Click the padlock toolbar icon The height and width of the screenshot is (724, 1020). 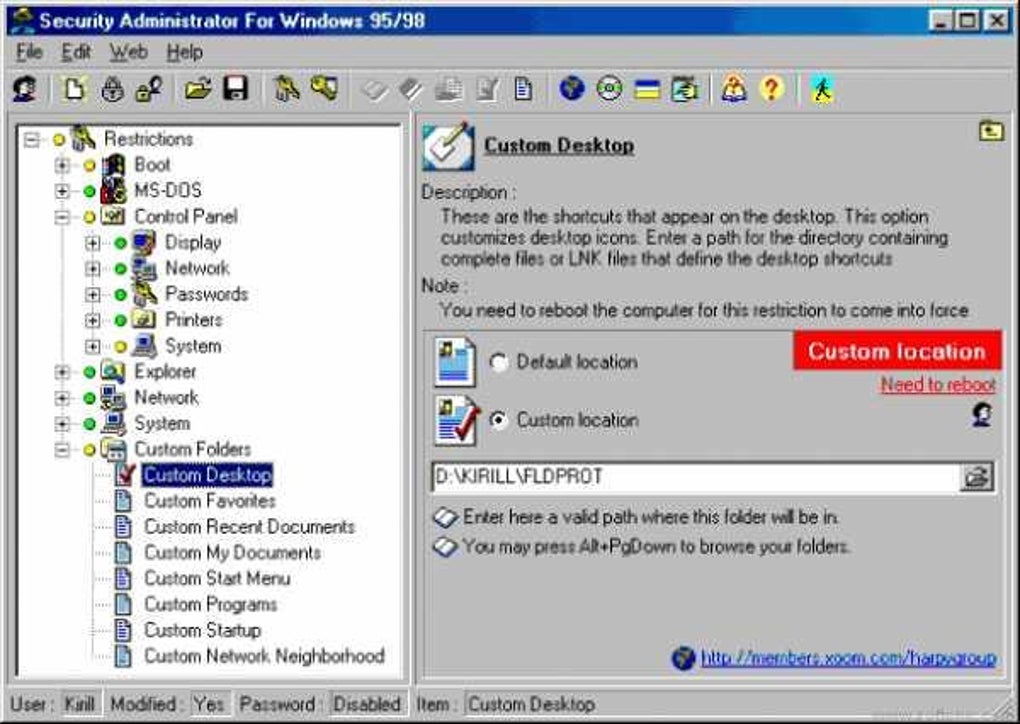tap(111, 89)
